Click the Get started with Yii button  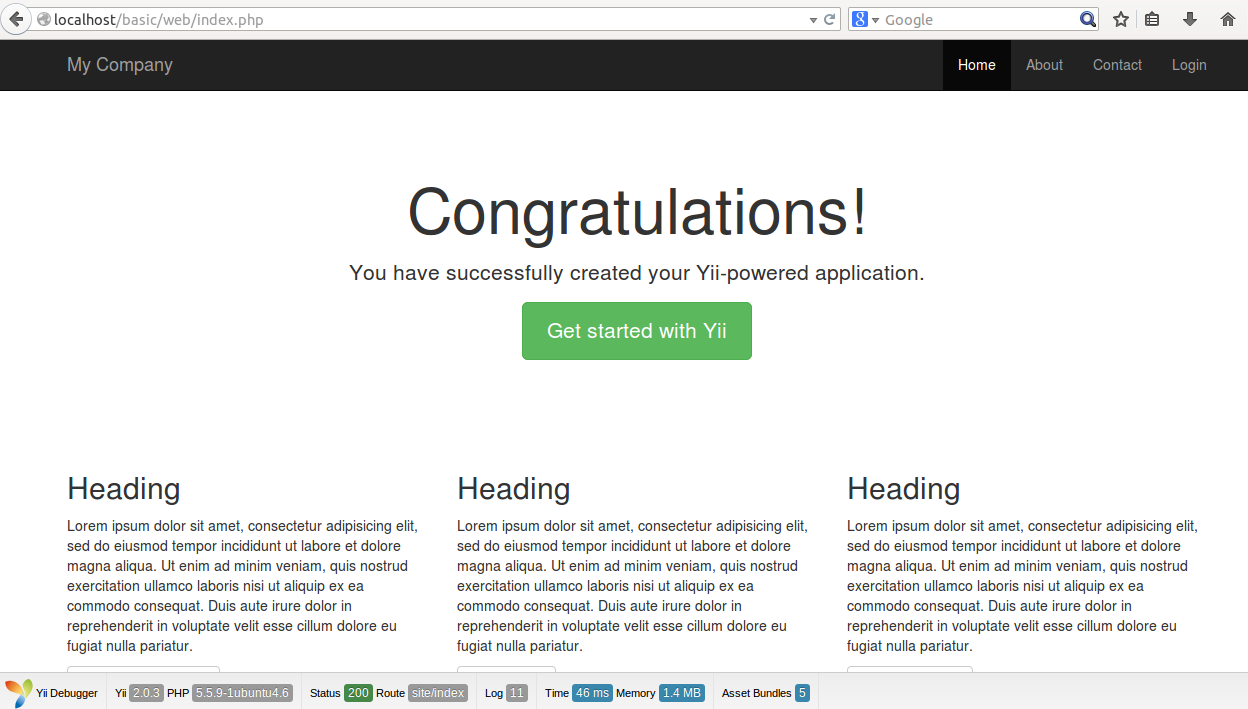(x=636, y=330)
